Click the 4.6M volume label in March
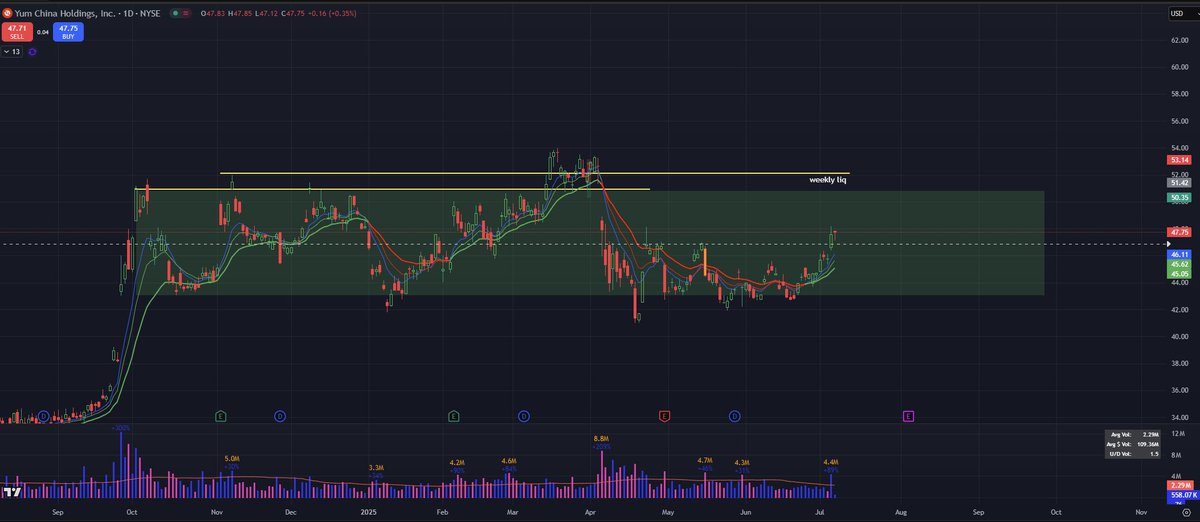The image size is (1200, 522). click(508, 461)
